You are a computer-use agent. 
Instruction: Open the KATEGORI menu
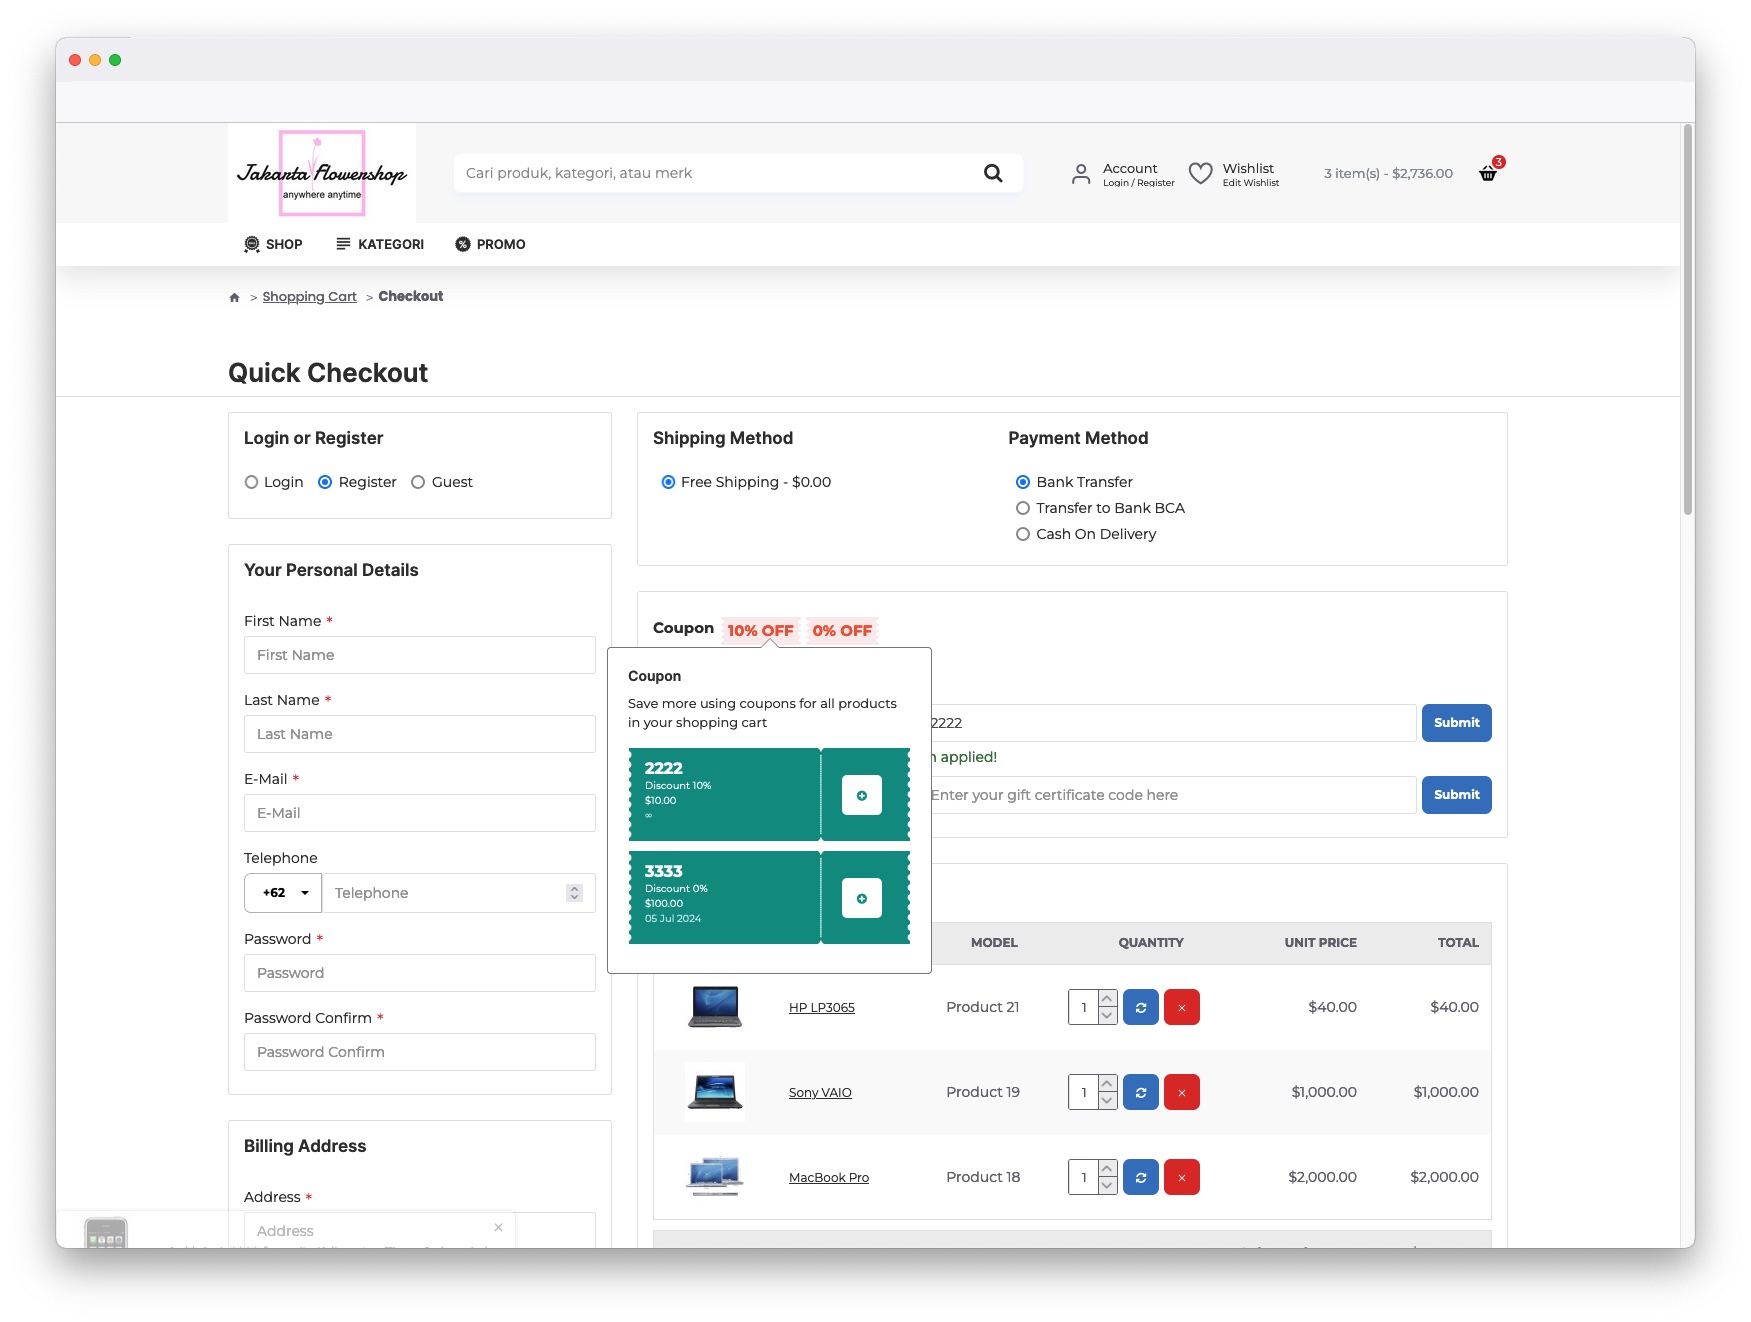[390, 244]
